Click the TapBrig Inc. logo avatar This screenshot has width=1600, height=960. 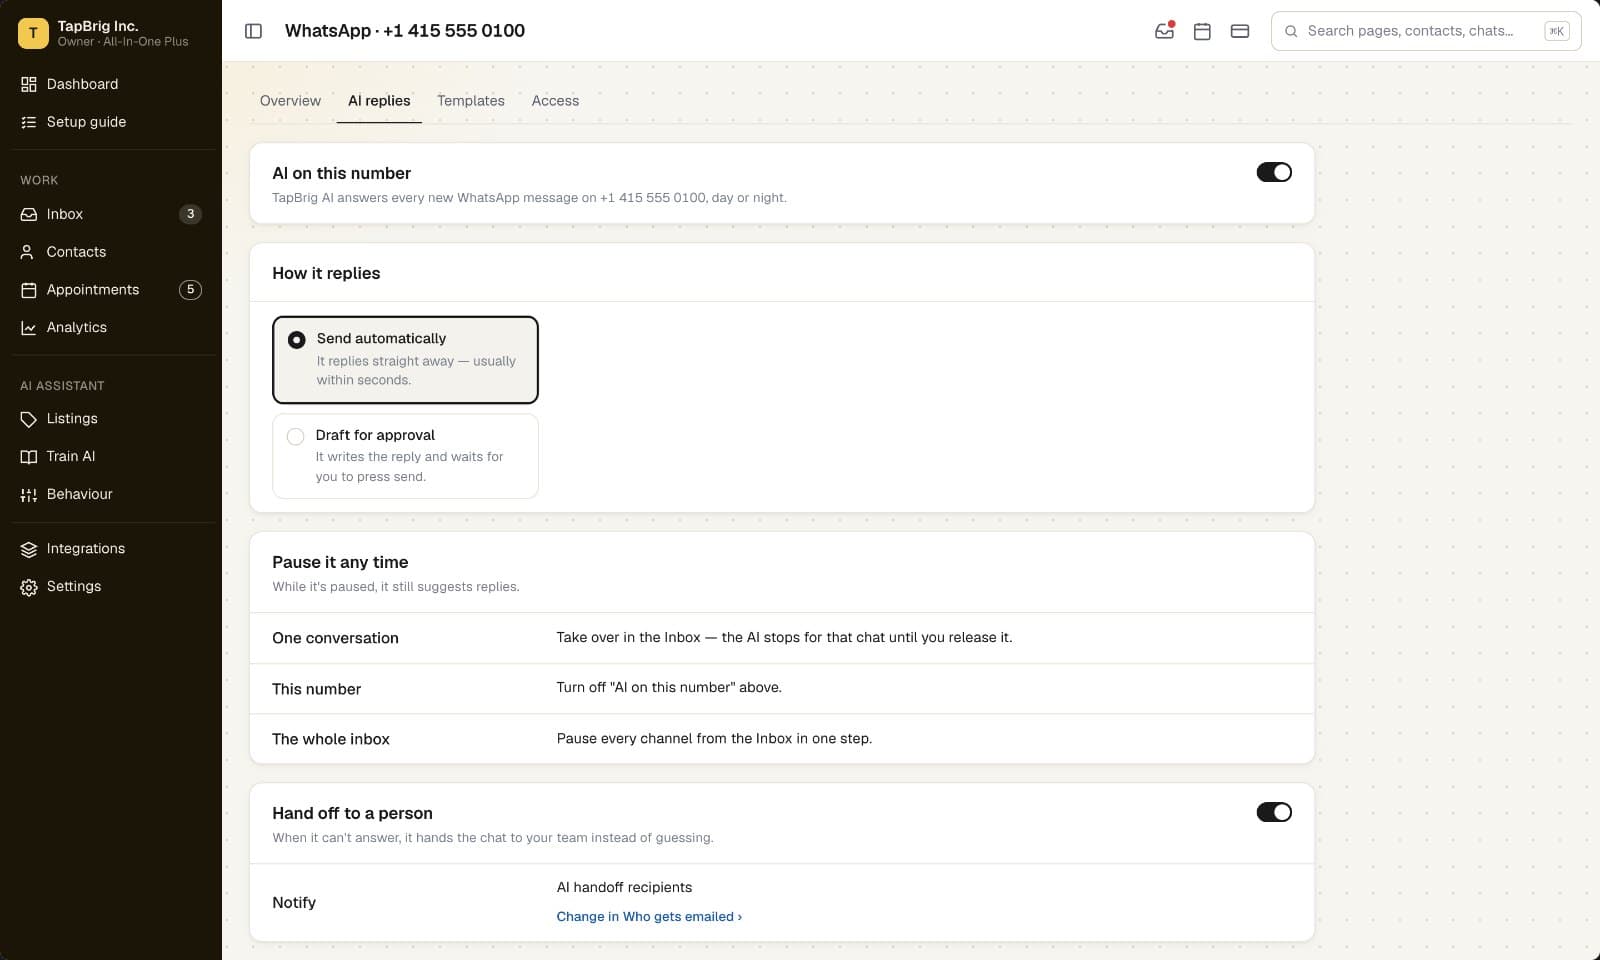pyautogui.click(x=33, y=33)
